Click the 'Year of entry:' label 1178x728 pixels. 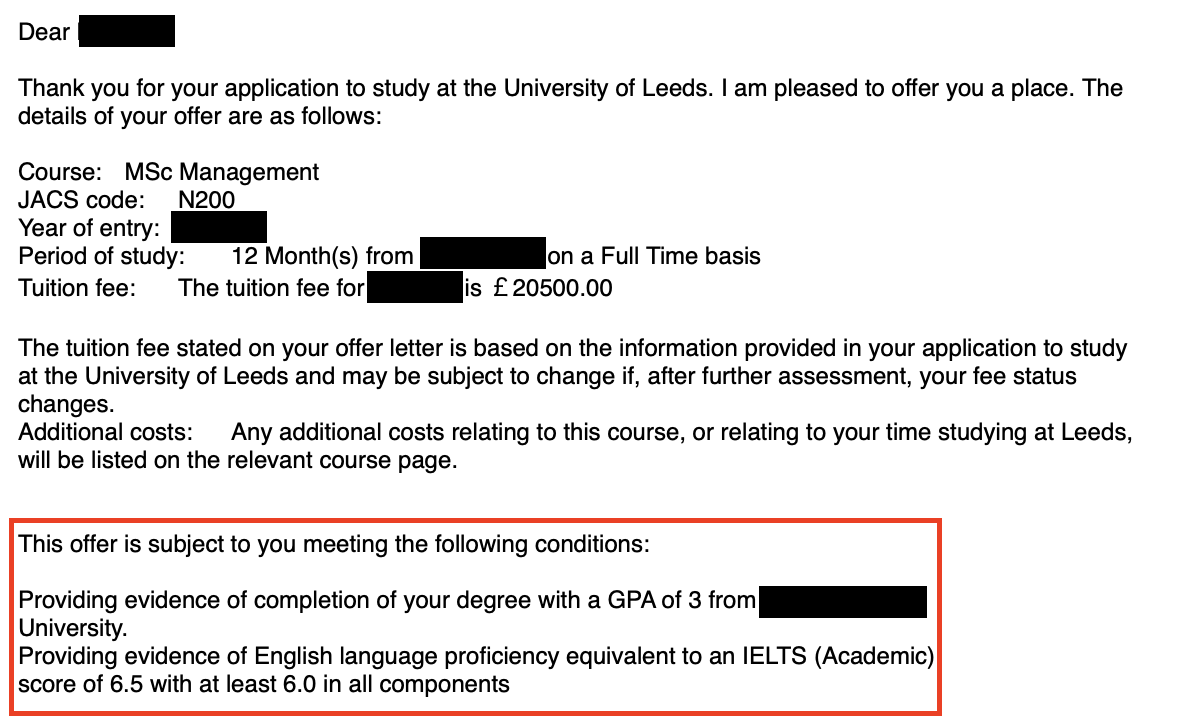pos(89,228)
